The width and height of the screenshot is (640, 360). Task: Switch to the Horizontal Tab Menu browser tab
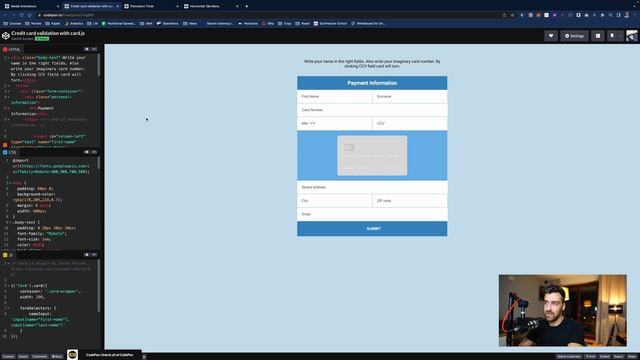point(209,6)
